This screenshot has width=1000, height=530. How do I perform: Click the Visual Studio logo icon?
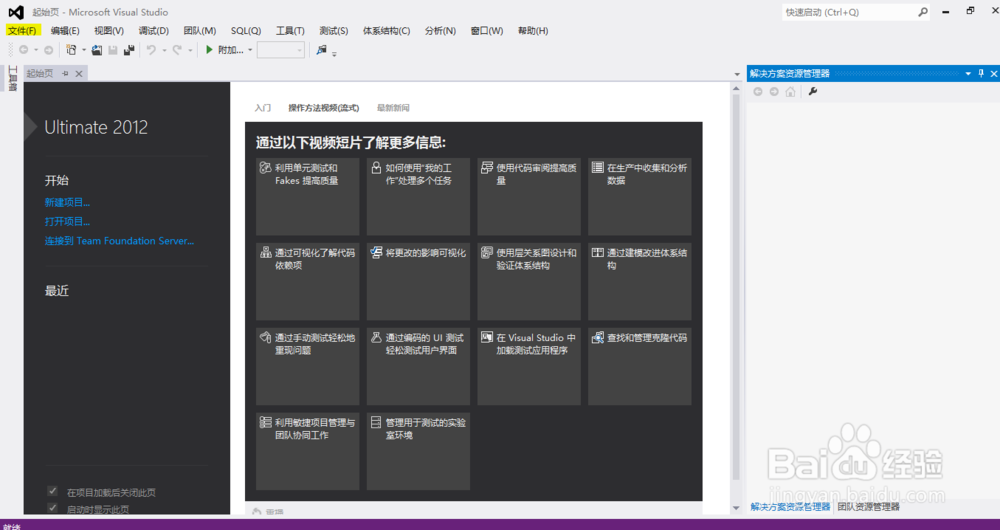(16, 12)
